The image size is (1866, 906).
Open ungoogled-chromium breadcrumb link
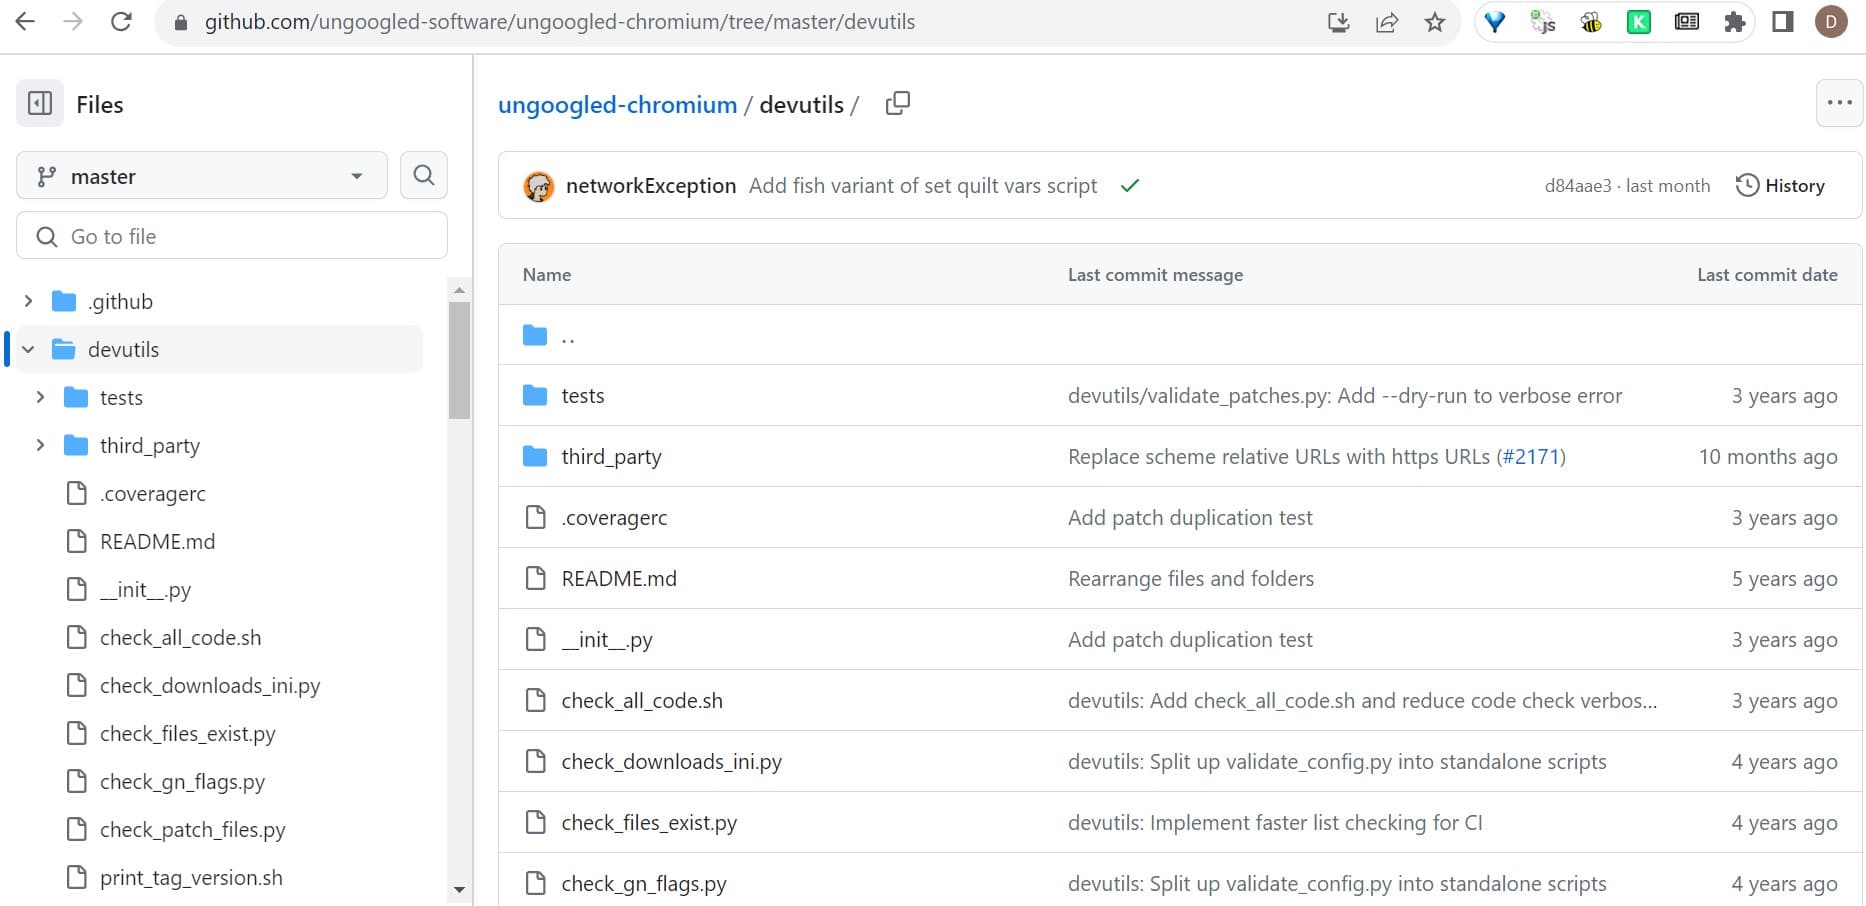617,104
